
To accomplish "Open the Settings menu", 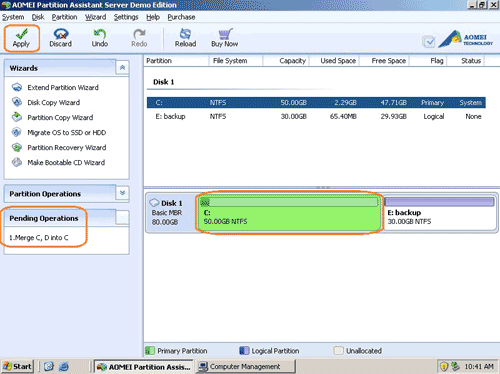I will tap(126, 17).
